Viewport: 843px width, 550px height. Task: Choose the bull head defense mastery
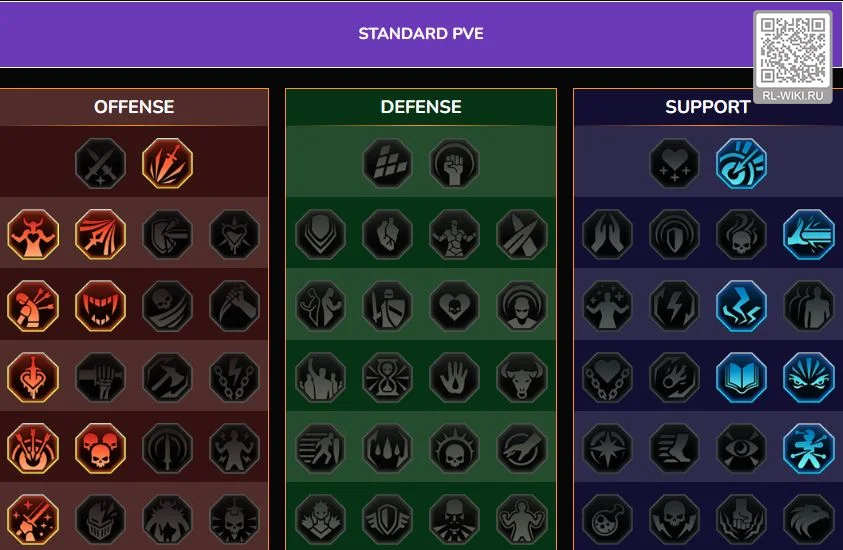521,377
